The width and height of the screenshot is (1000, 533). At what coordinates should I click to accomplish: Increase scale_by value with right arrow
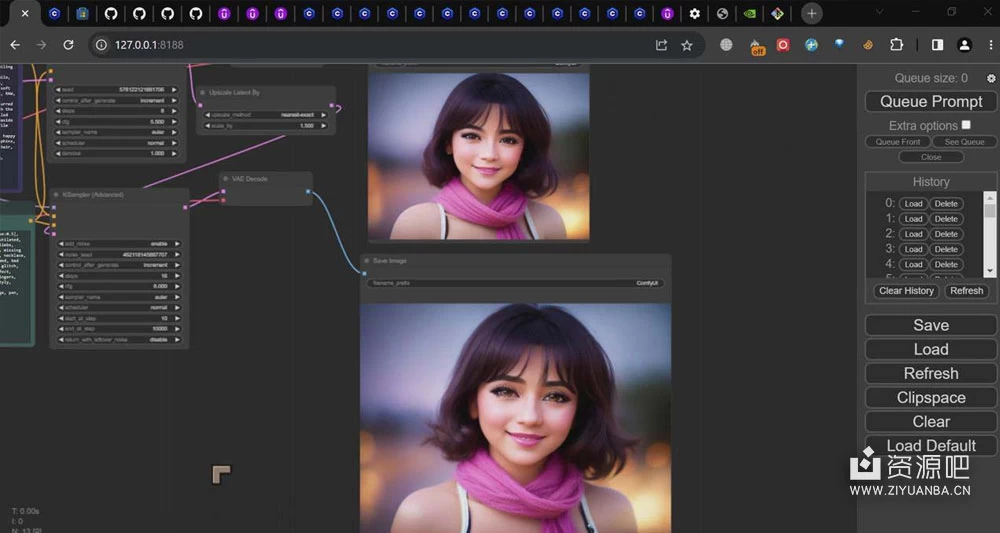coord(324,126)
